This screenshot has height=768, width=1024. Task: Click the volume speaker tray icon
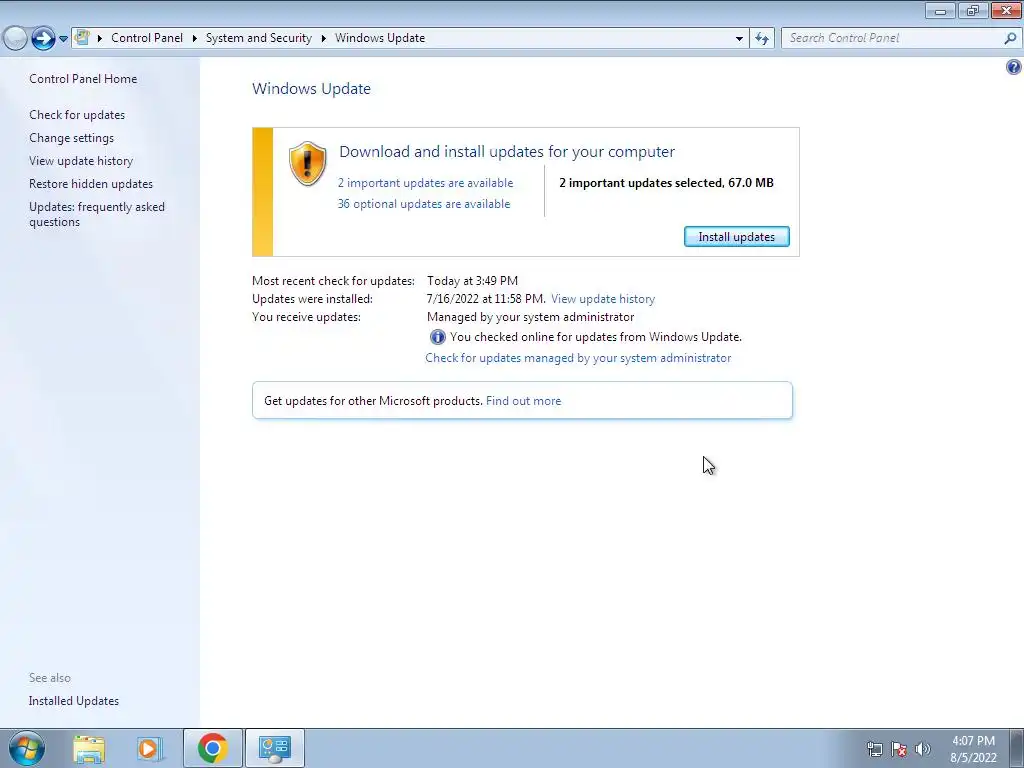pyautogui.click(x=923, y=749)
